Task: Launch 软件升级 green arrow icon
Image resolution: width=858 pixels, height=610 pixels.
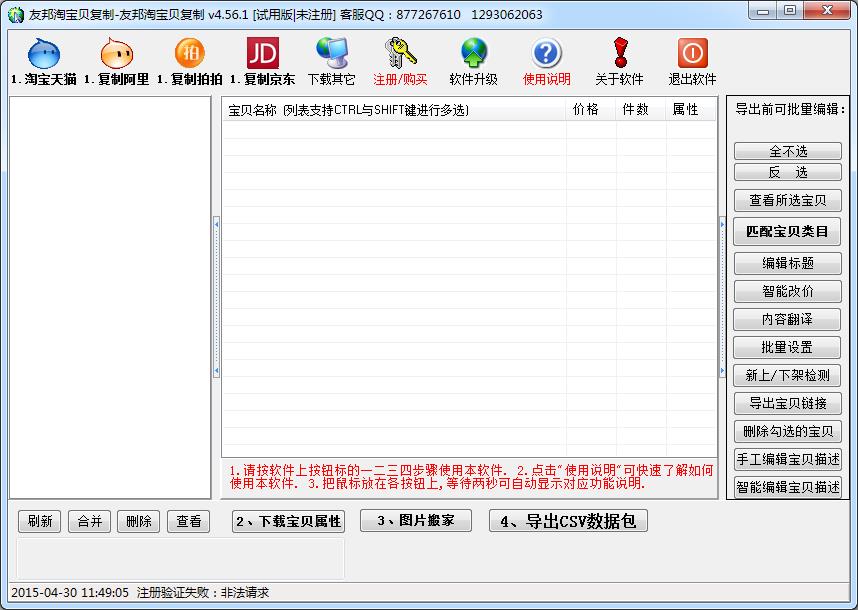Action: click(x=473, y=54)
